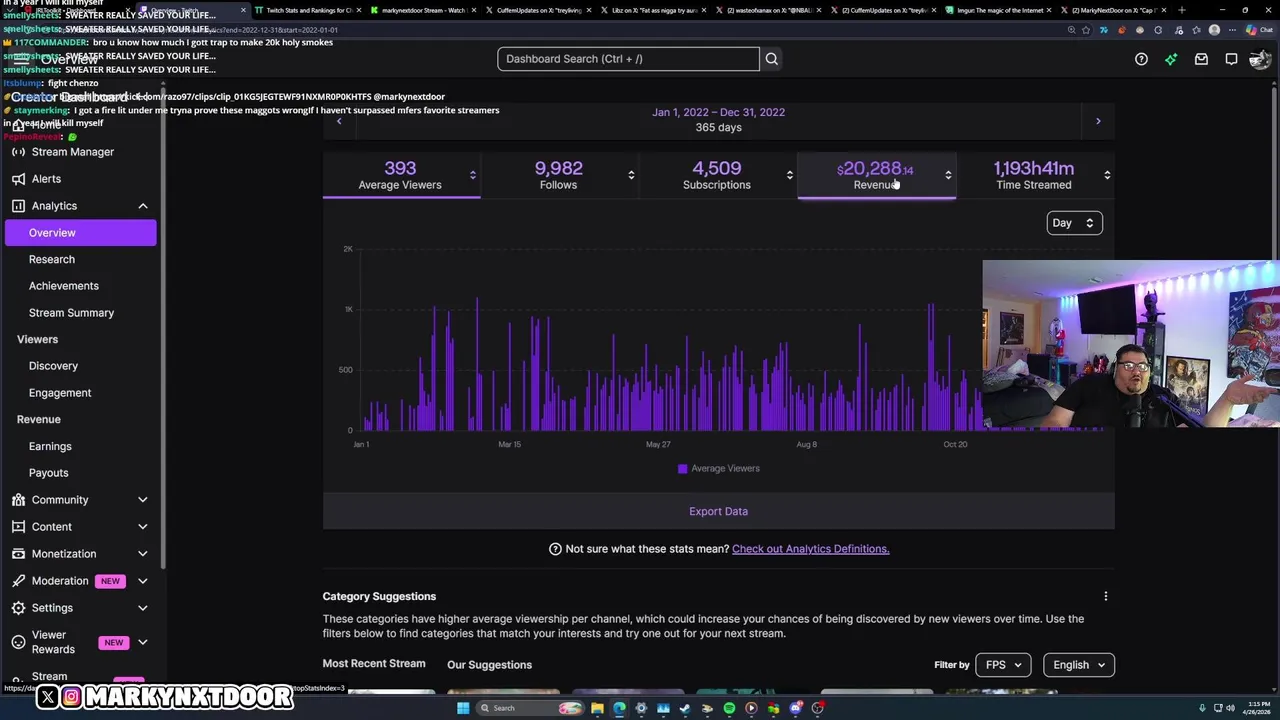Open the Engagement page under Viewers
This screenshot has height=720, width=1280.
click(60, 393)
